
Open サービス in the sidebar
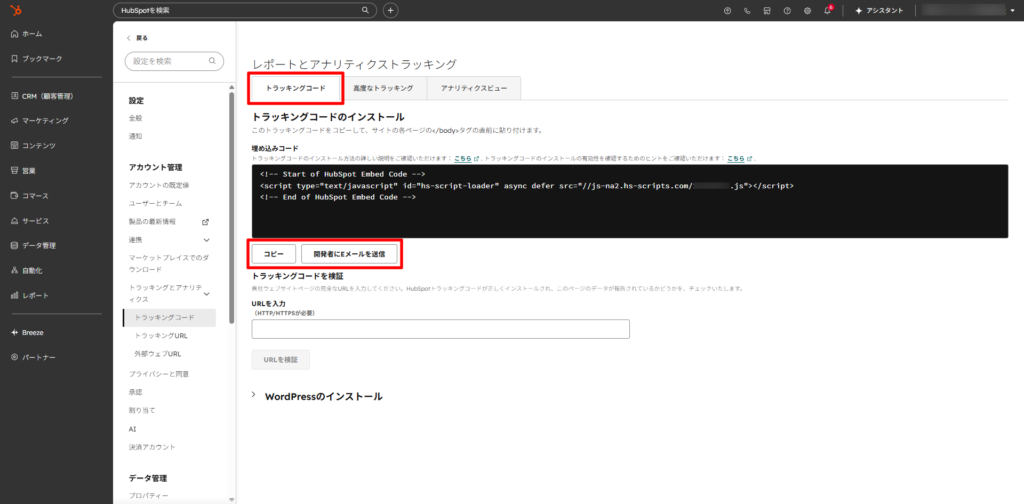point(30,221)
